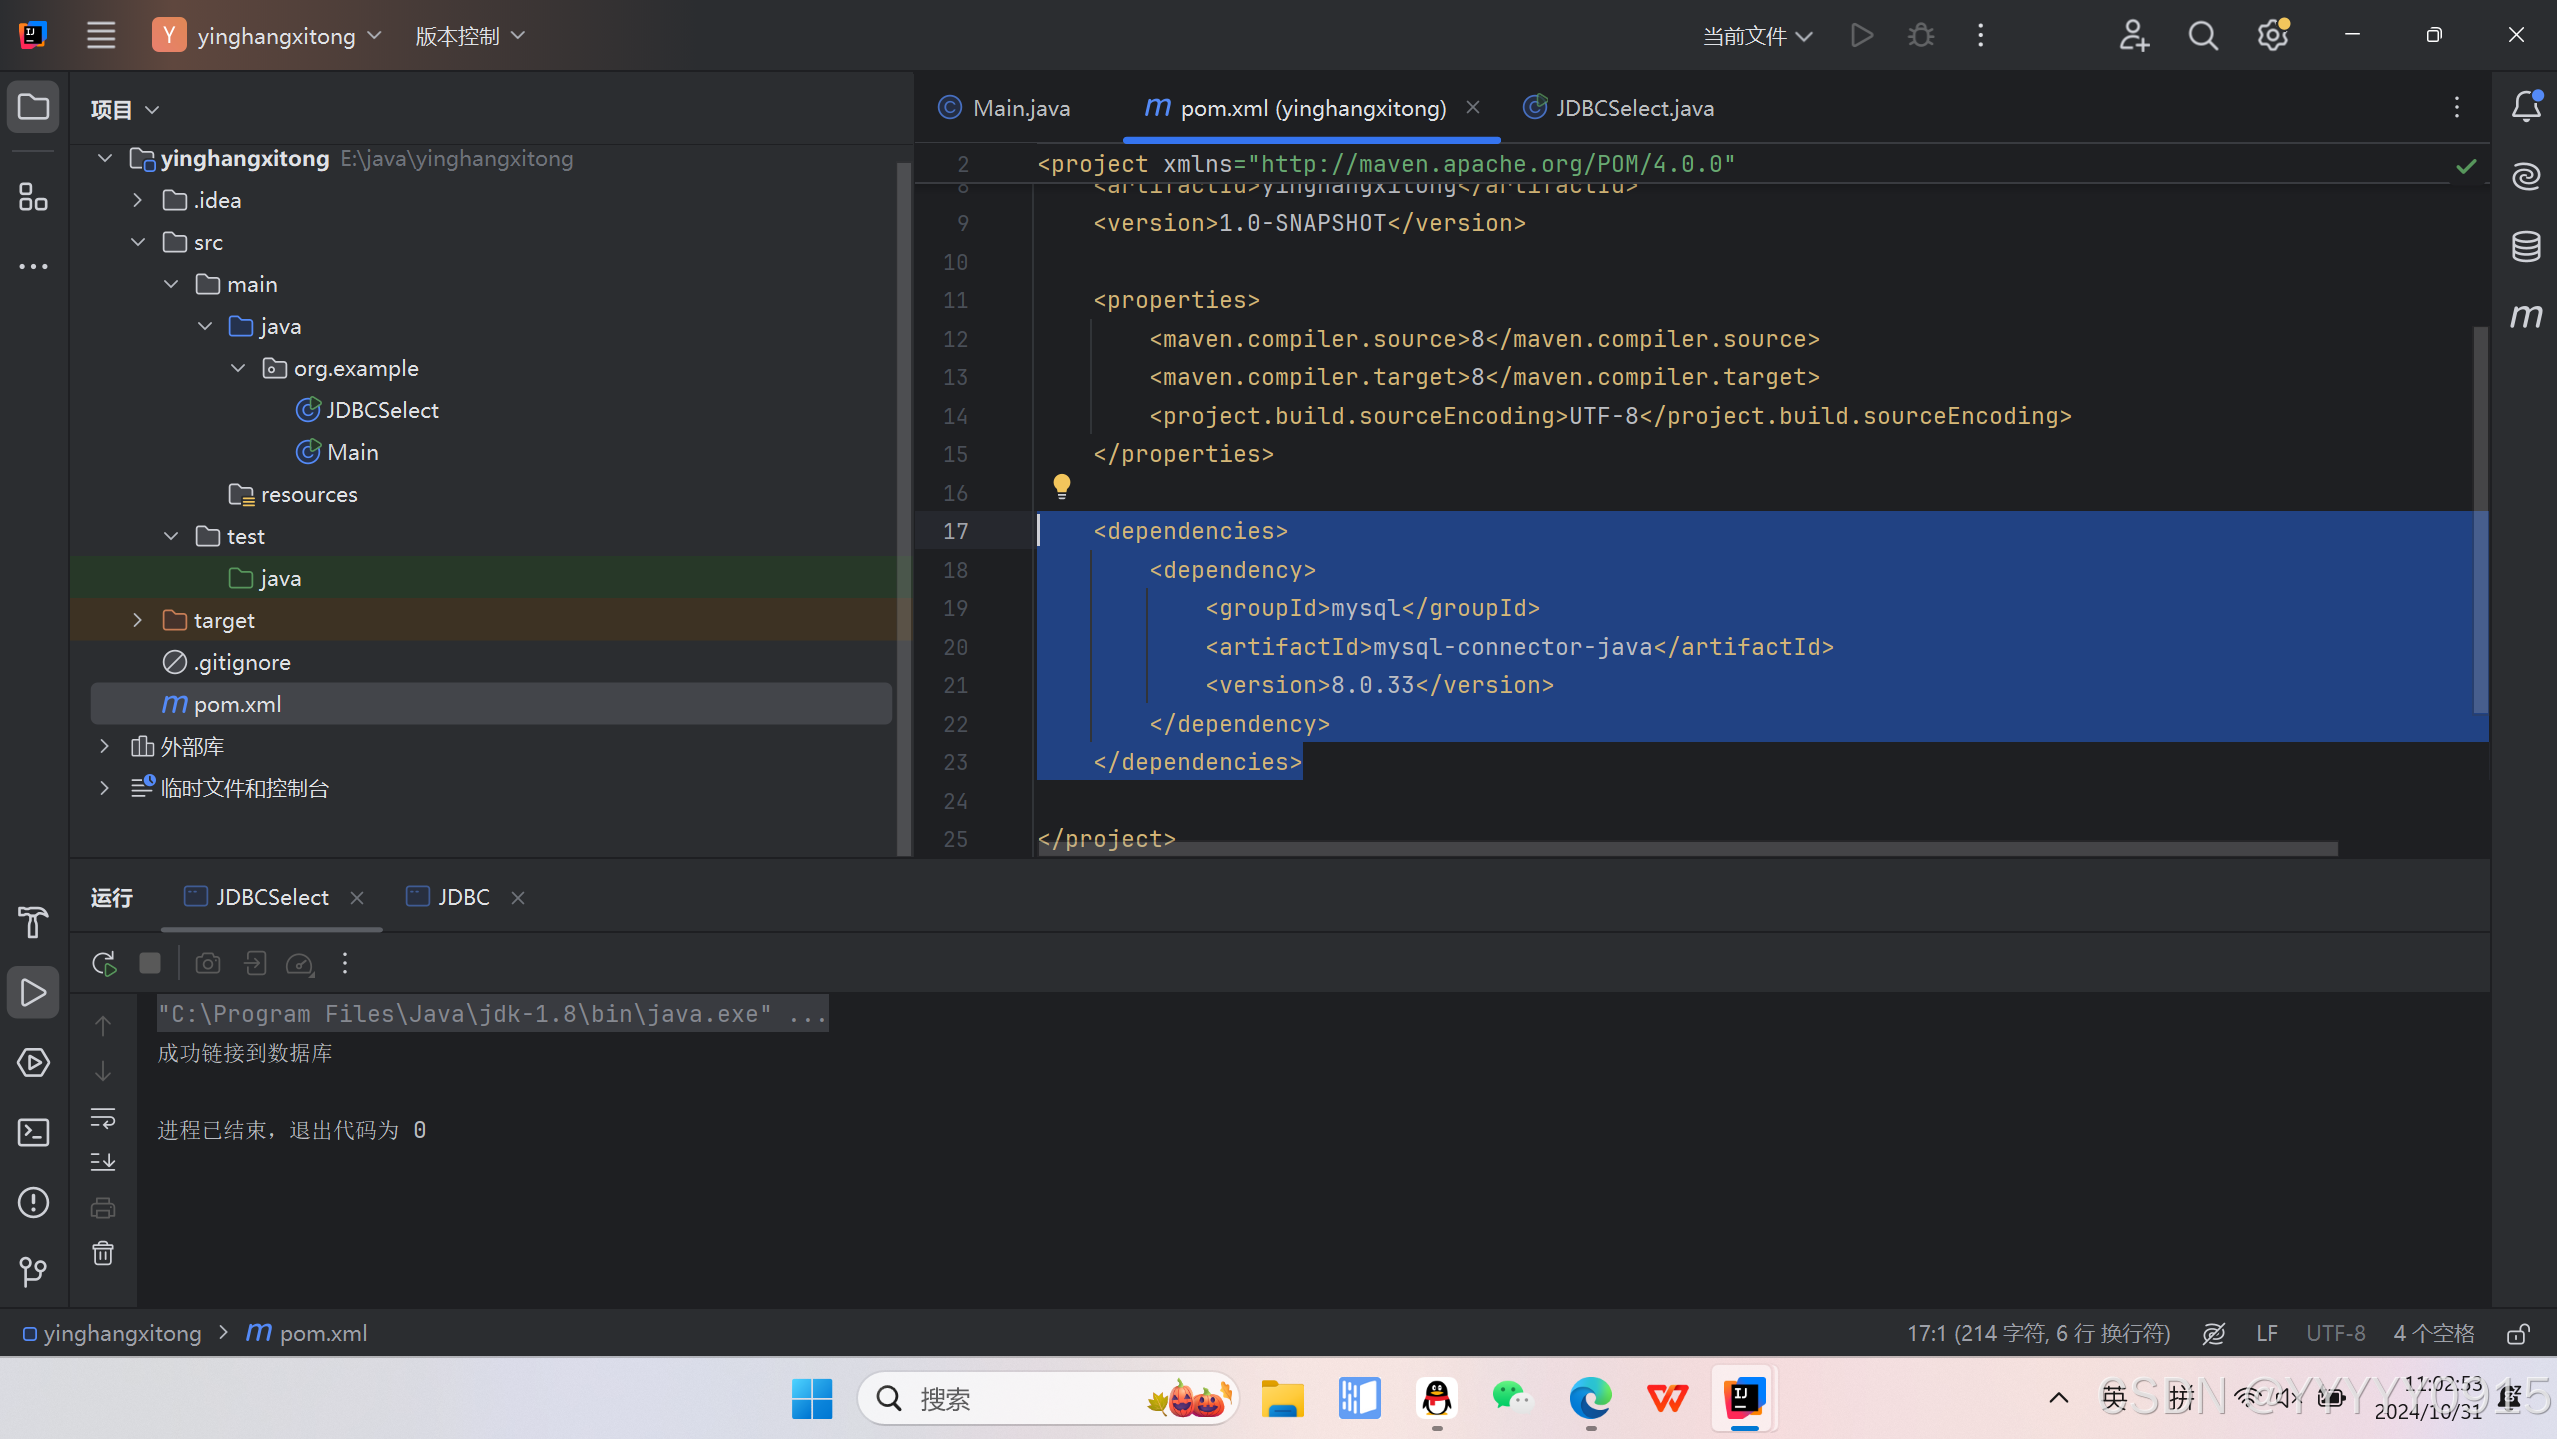This screenshot has width=2557, height=1439.
Task: Open the Structure tool window icon
Action: (x=33, y=197)
